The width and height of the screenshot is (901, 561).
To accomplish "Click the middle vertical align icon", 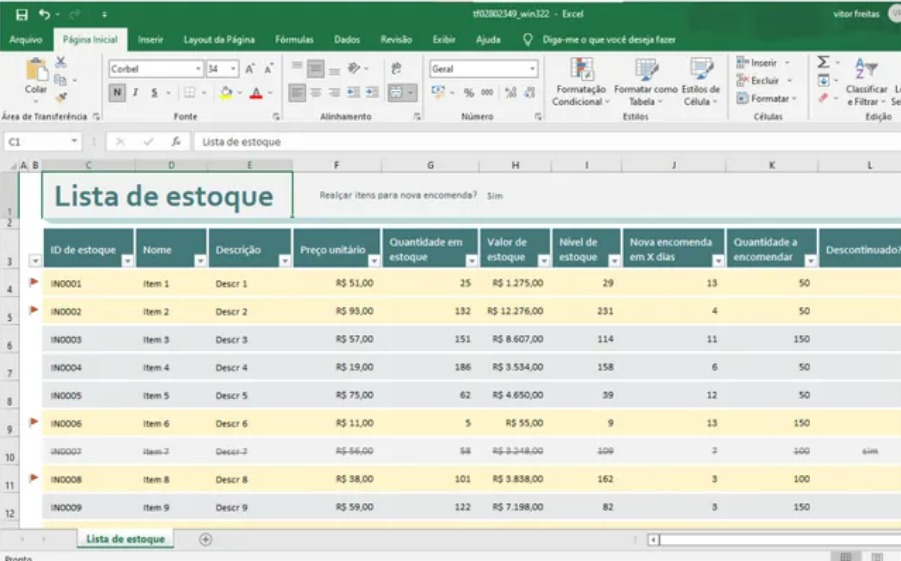I will coord(315,69).
